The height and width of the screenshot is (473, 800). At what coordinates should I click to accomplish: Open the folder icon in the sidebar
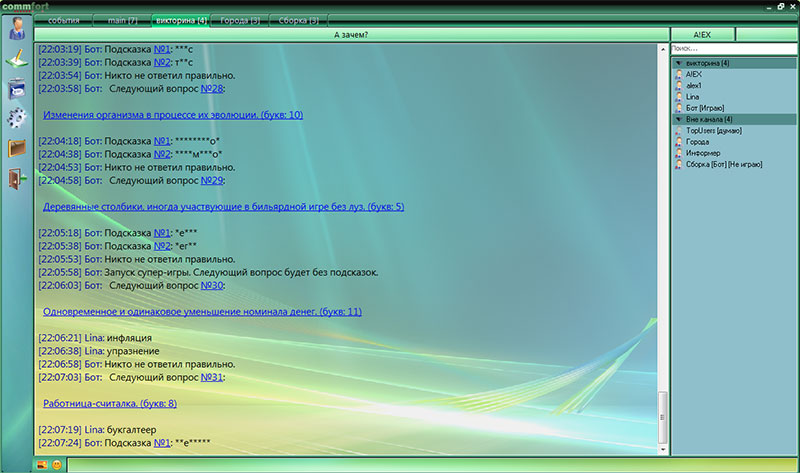17,149
